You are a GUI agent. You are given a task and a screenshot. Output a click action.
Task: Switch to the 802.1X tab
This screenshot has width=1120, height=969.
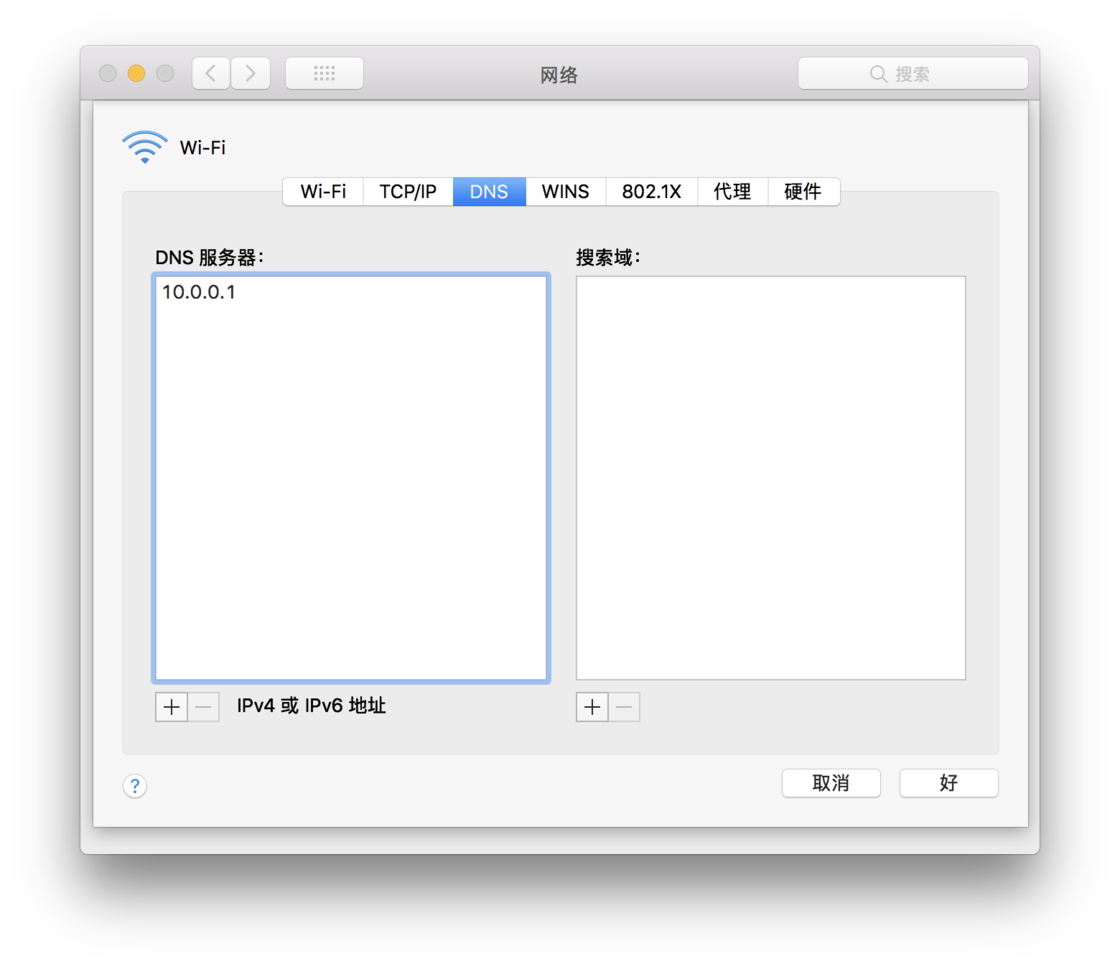coord(651,191)
